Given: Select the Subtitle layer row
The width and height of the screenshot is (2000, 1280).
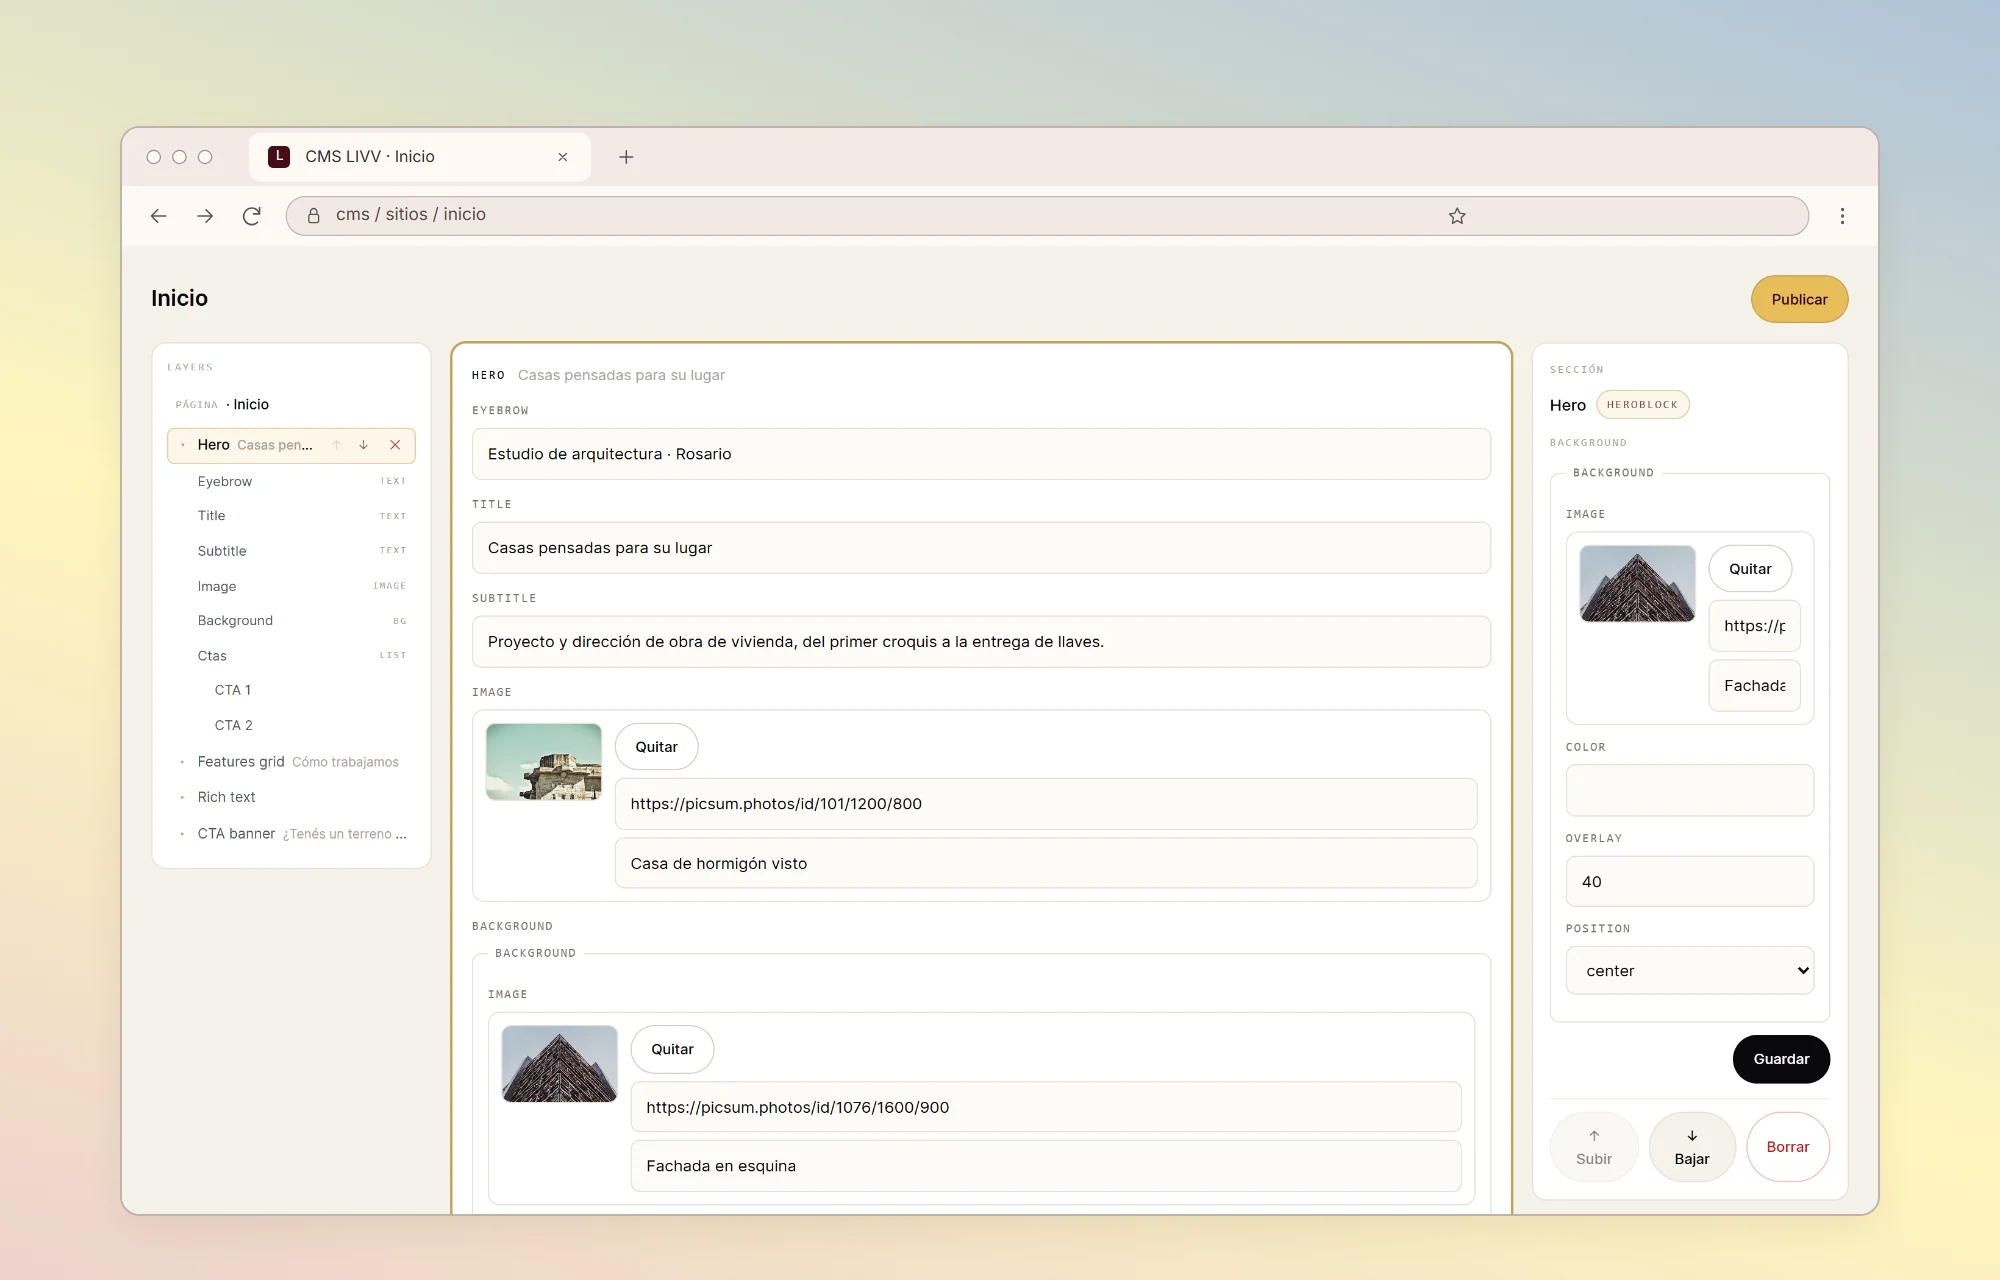Looking at the screenshot, I should point(291,551).
